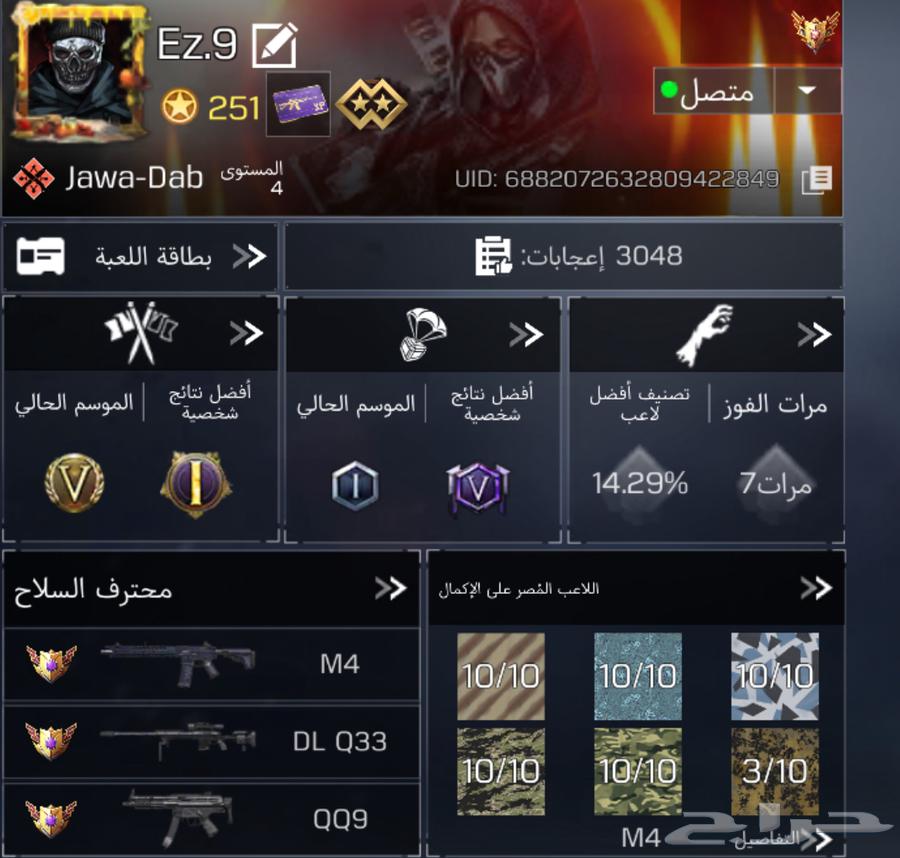Expand the zombie hand stats panel
The image size is (900, 858).
pyautogui.click(x=706, y=335)
